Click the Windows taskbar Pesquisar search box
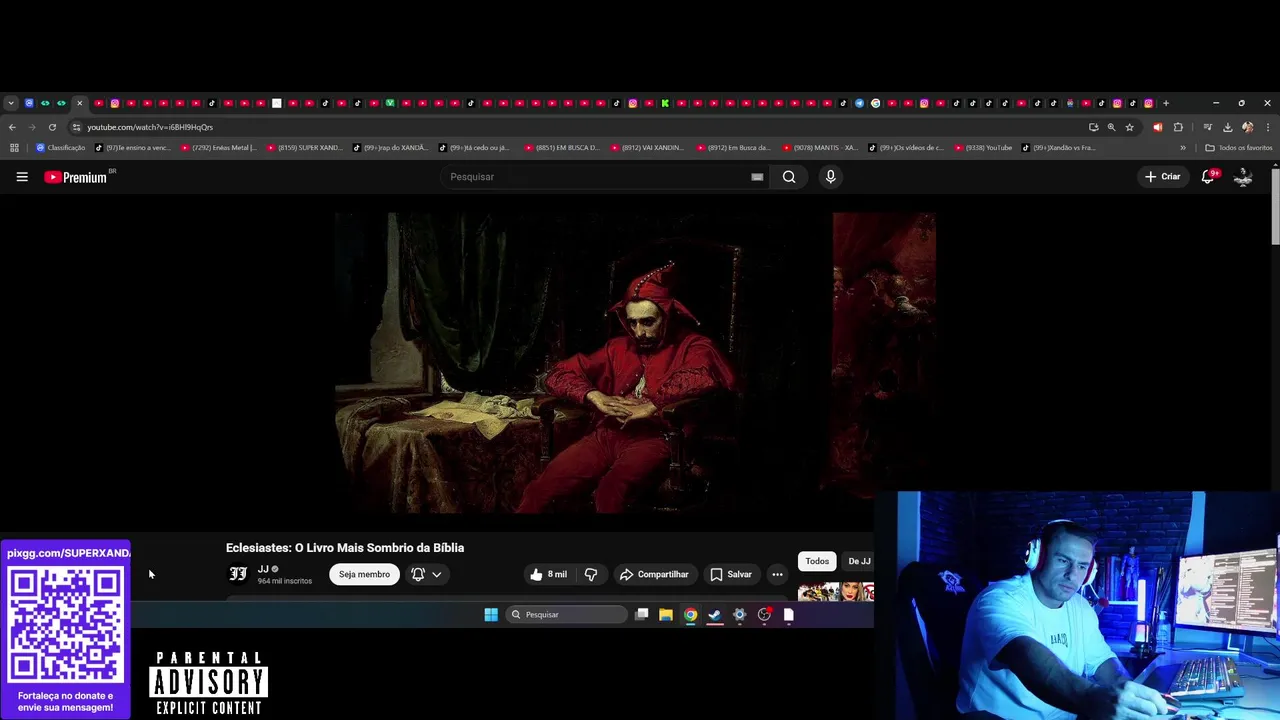Image resolution: width=1280 pixels, height=720 pixels. [566, 615]
